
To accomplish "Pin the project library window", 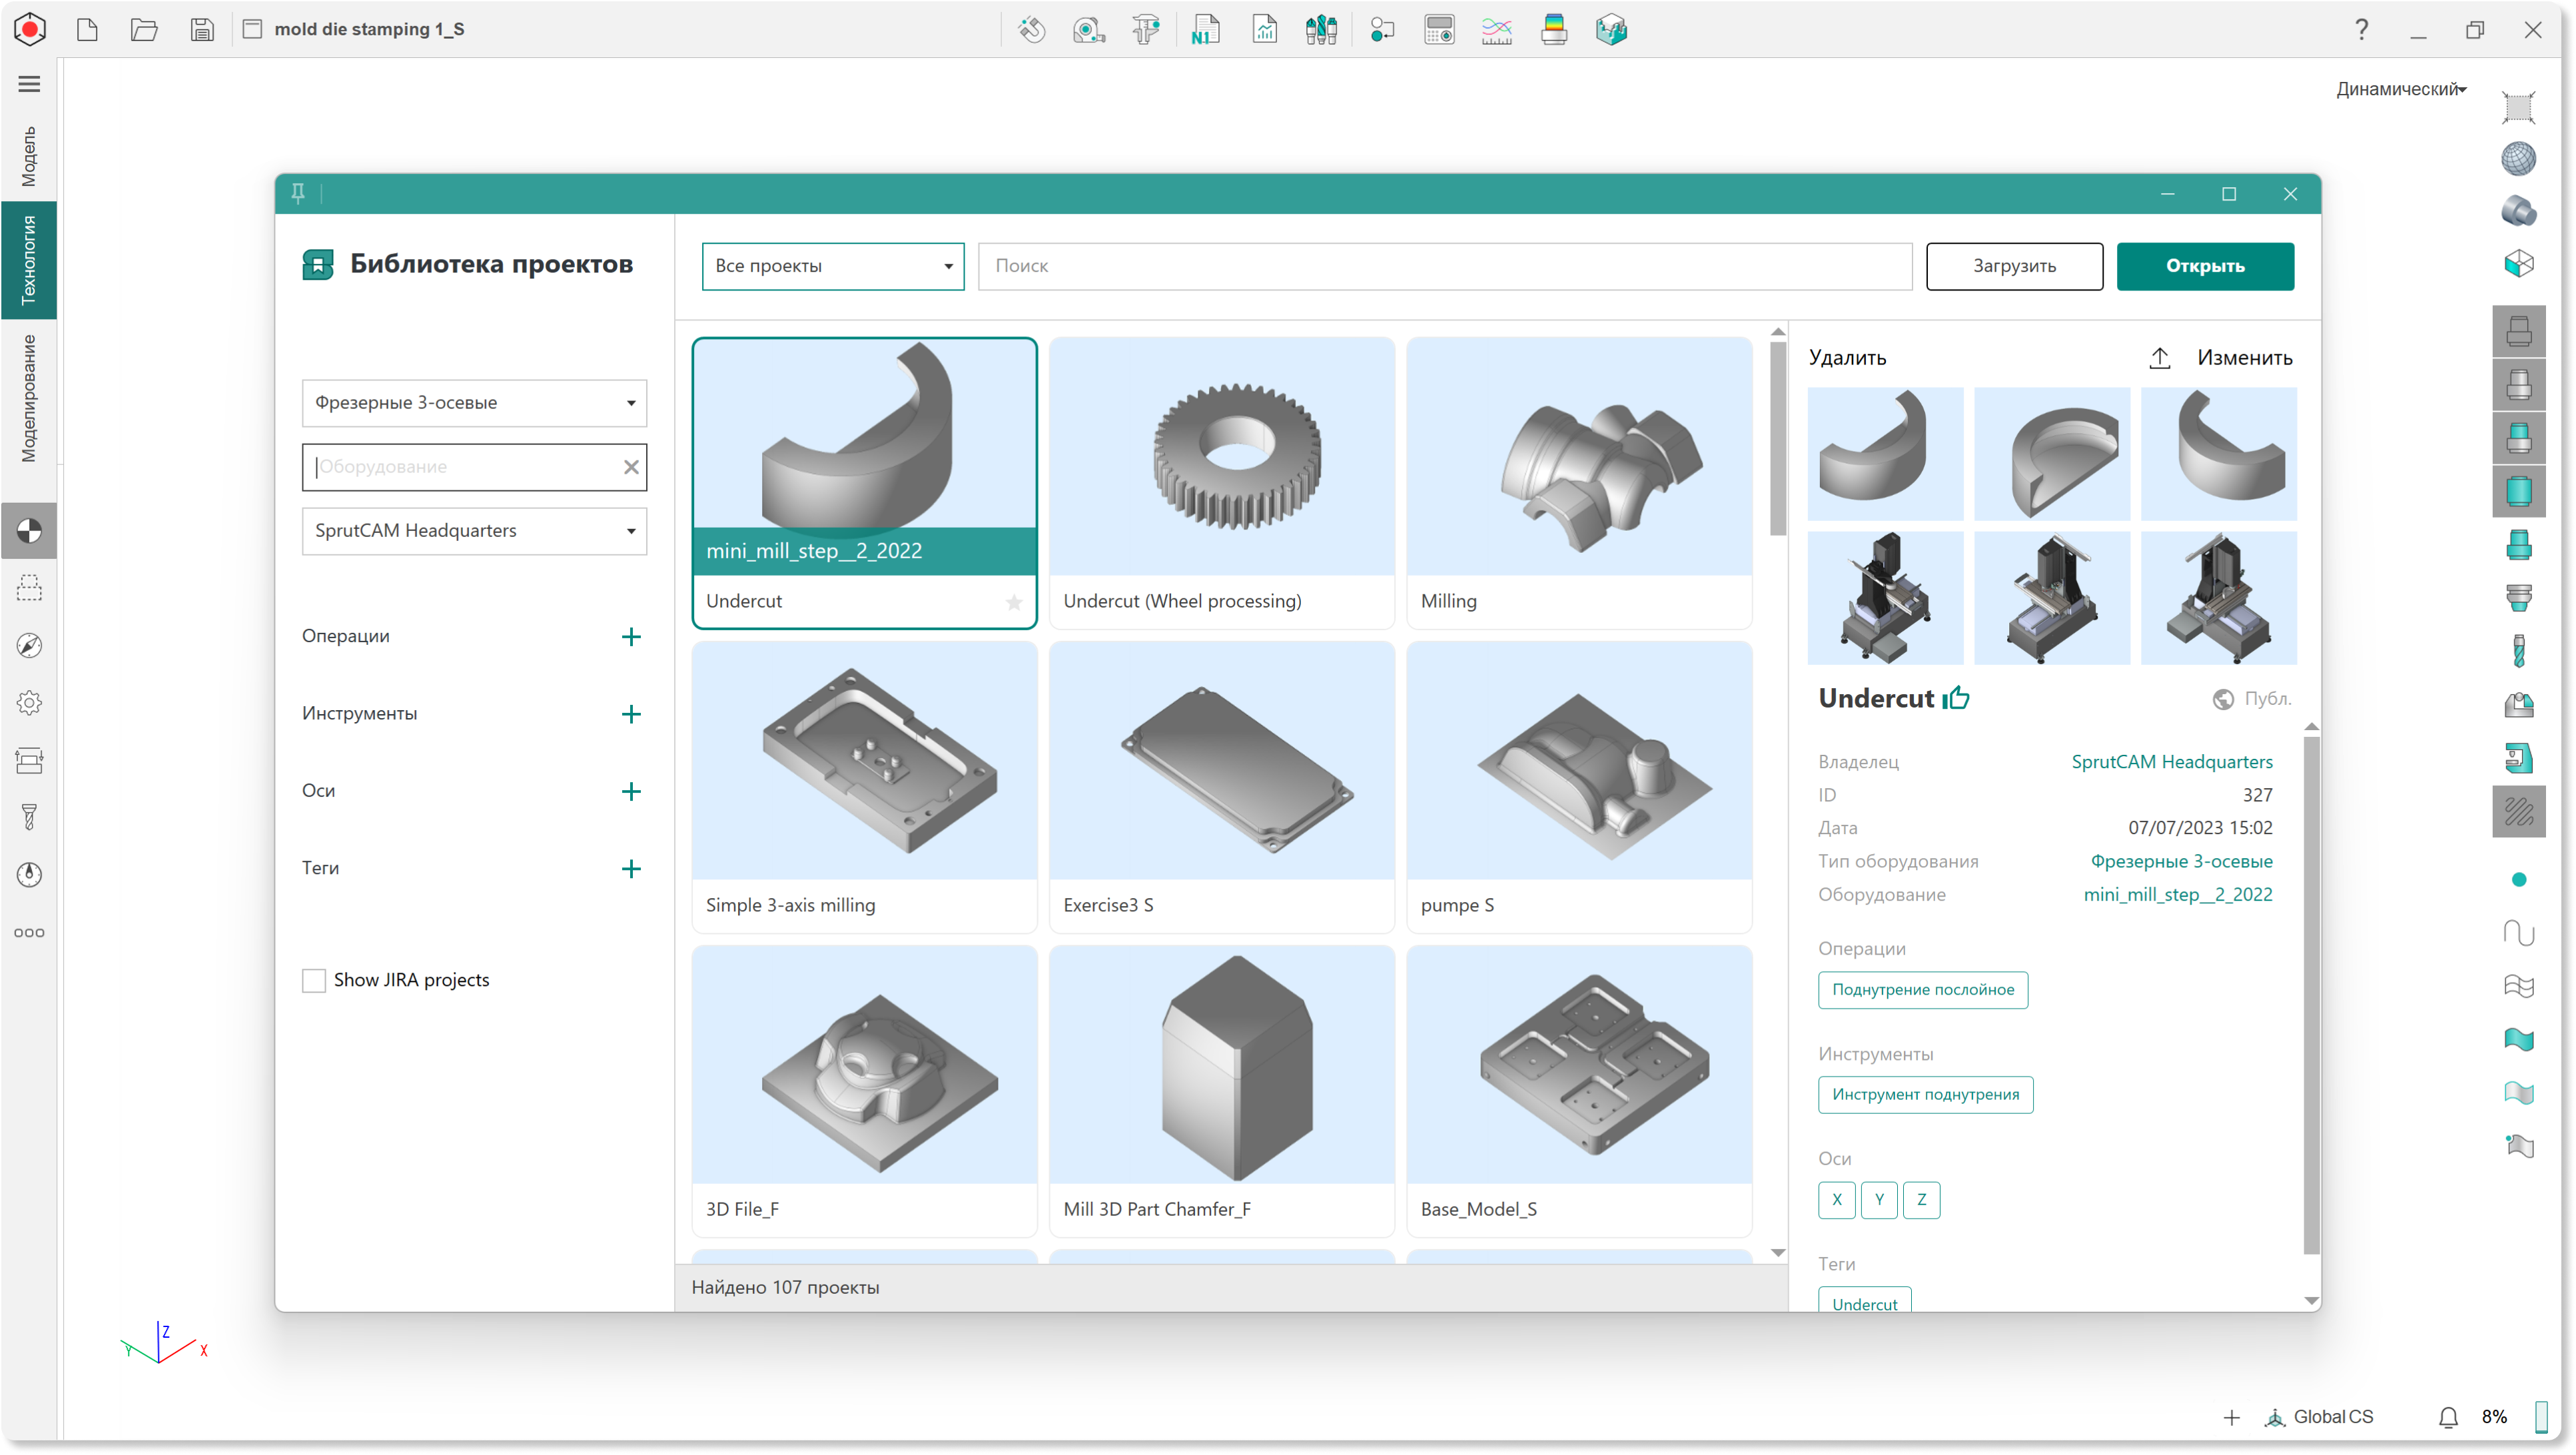I will [298, 193].
